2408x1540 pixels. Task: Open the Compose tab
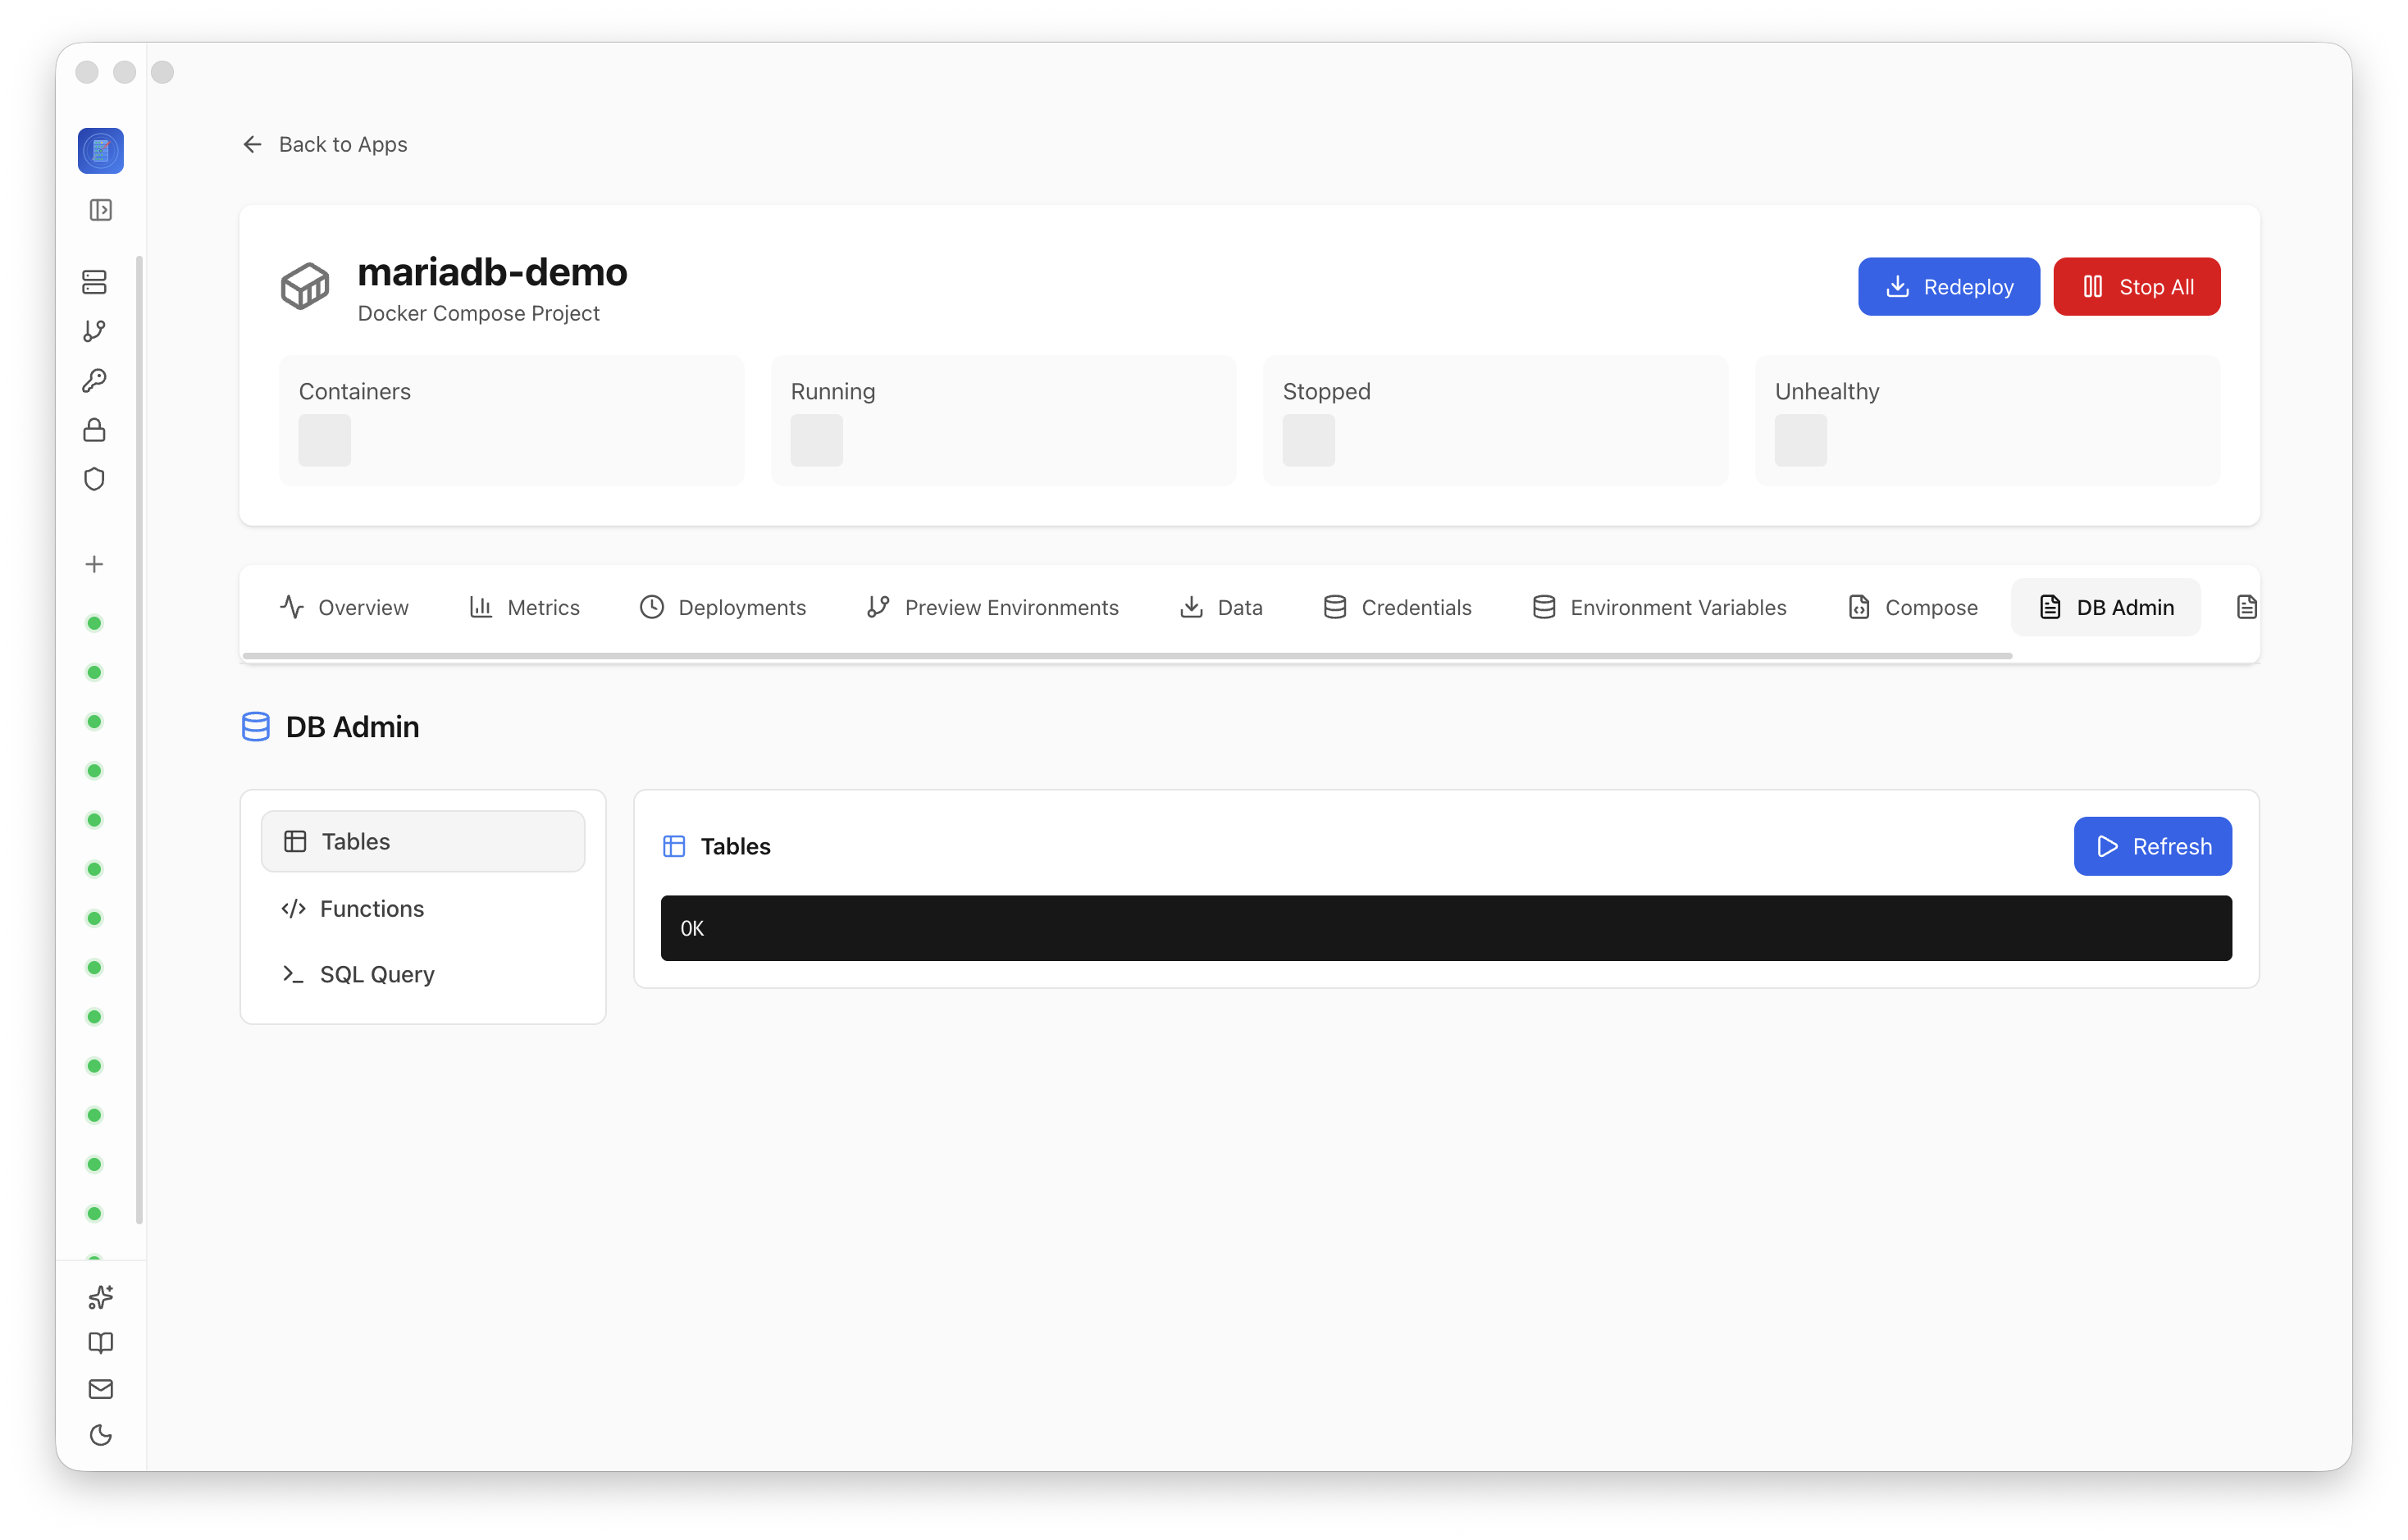click(1913, 607)
